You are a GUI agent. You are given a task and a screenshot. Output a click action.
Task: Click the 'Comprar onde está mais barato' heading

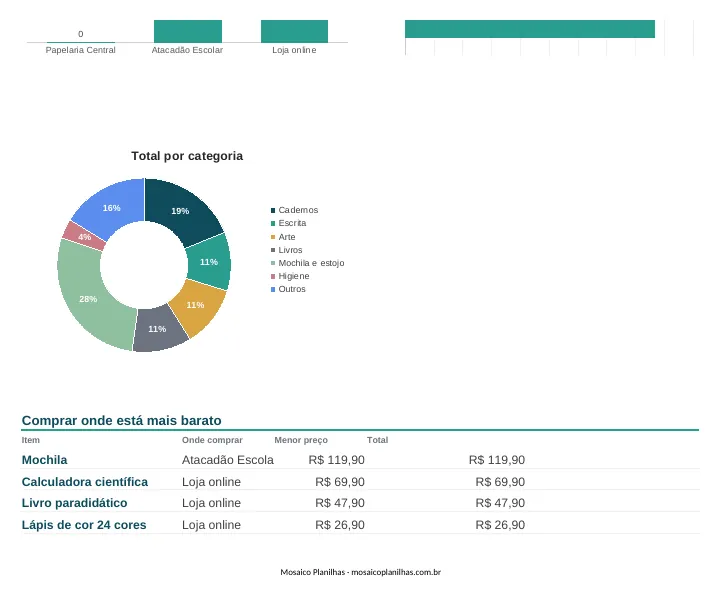click(x=122, y=420)
